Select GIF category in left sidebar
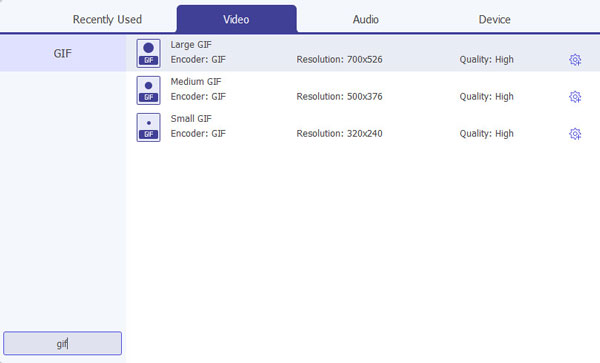 coord(63,53)
